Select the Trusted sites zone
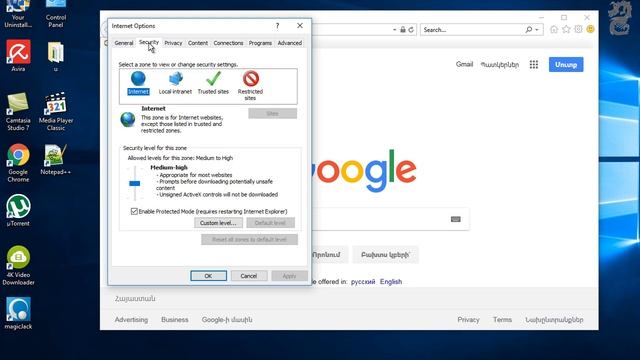The image size is (640, 360). click(x=213, y=83)
